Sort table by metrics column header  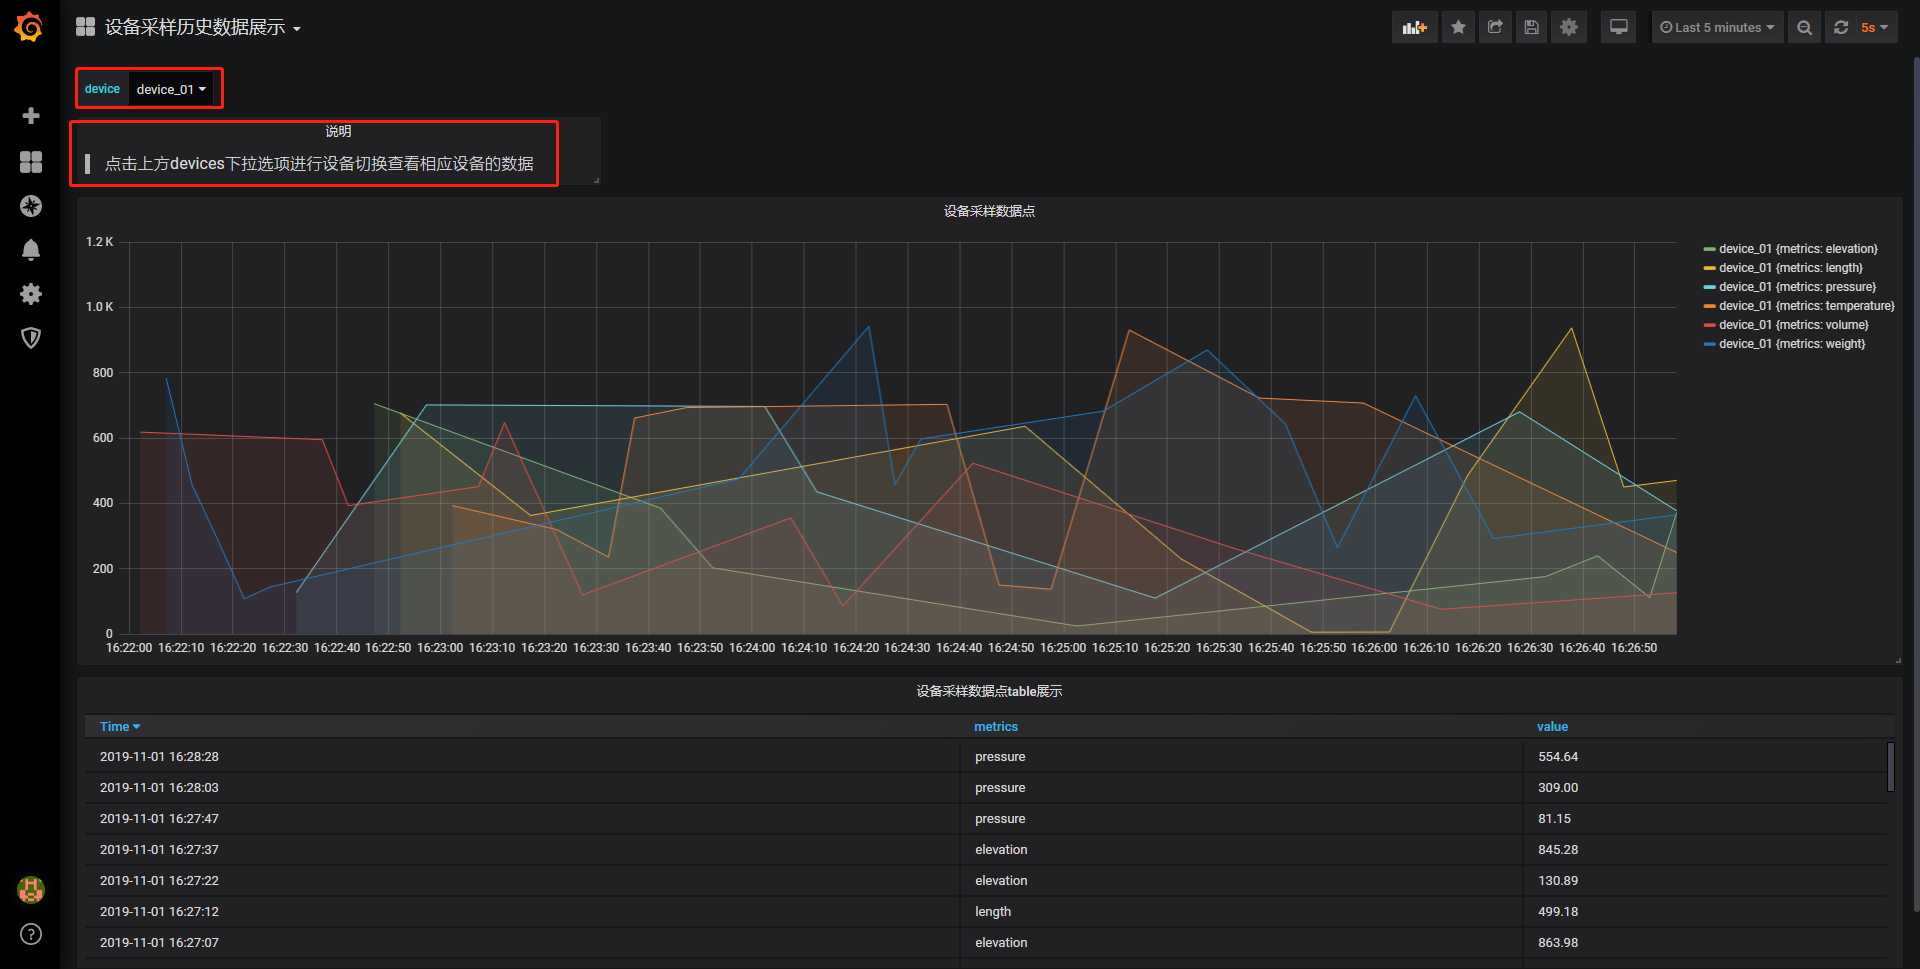coord(996,727)
